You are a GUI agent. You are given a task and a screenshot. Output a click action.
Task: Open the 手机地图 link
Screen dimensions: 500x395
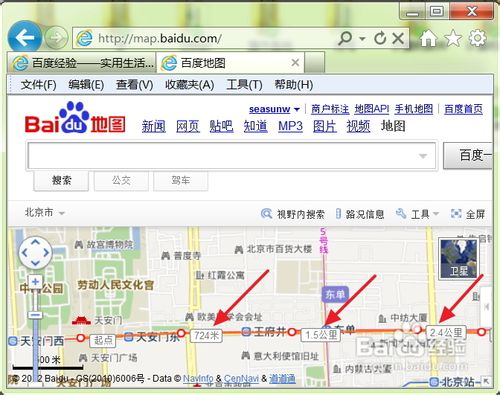(414, 109)
